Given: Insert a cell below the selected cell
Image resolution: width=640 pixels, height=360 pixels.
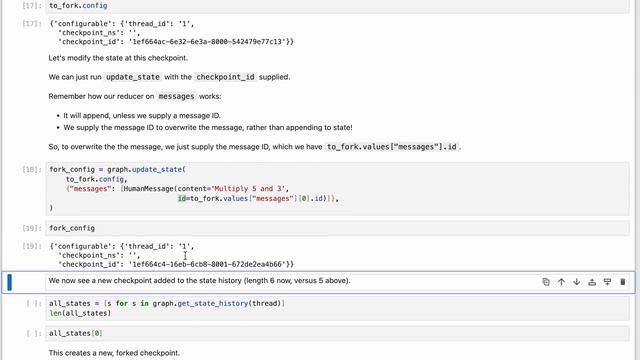Looking at the screenshot, I should [607, 282].
